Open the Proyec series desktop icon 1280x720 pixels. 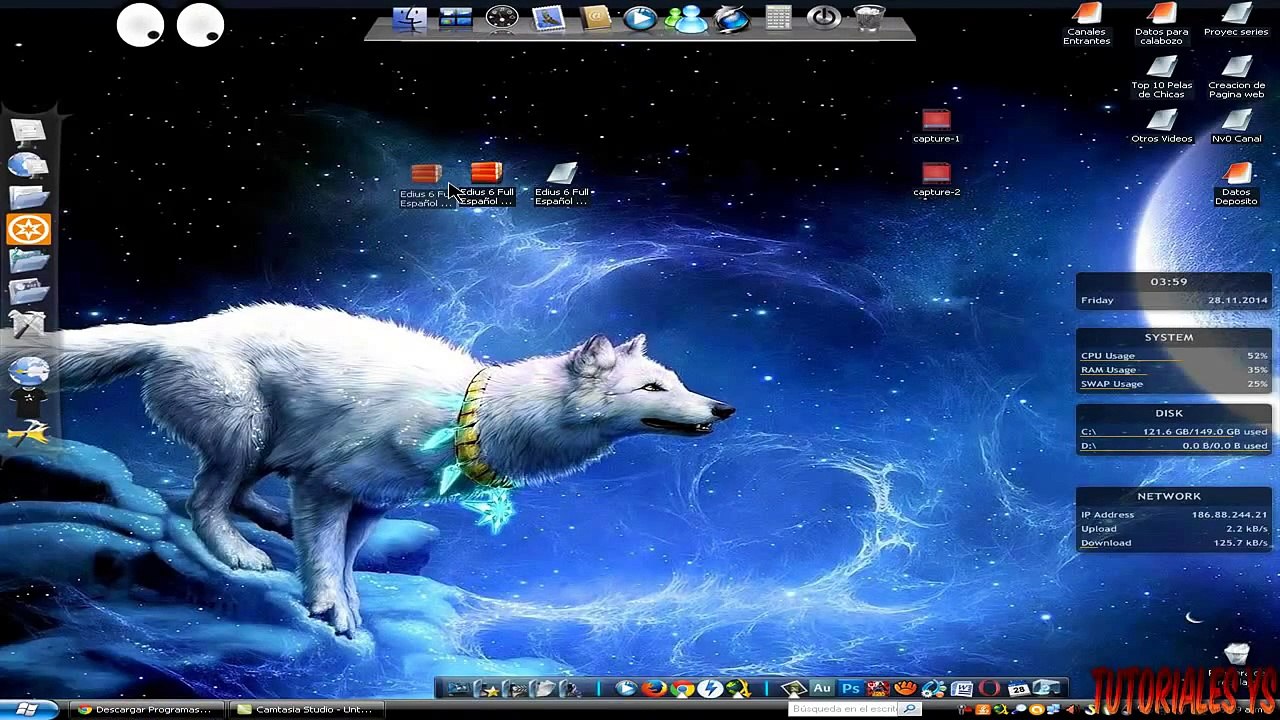(x=1236, y=20)
